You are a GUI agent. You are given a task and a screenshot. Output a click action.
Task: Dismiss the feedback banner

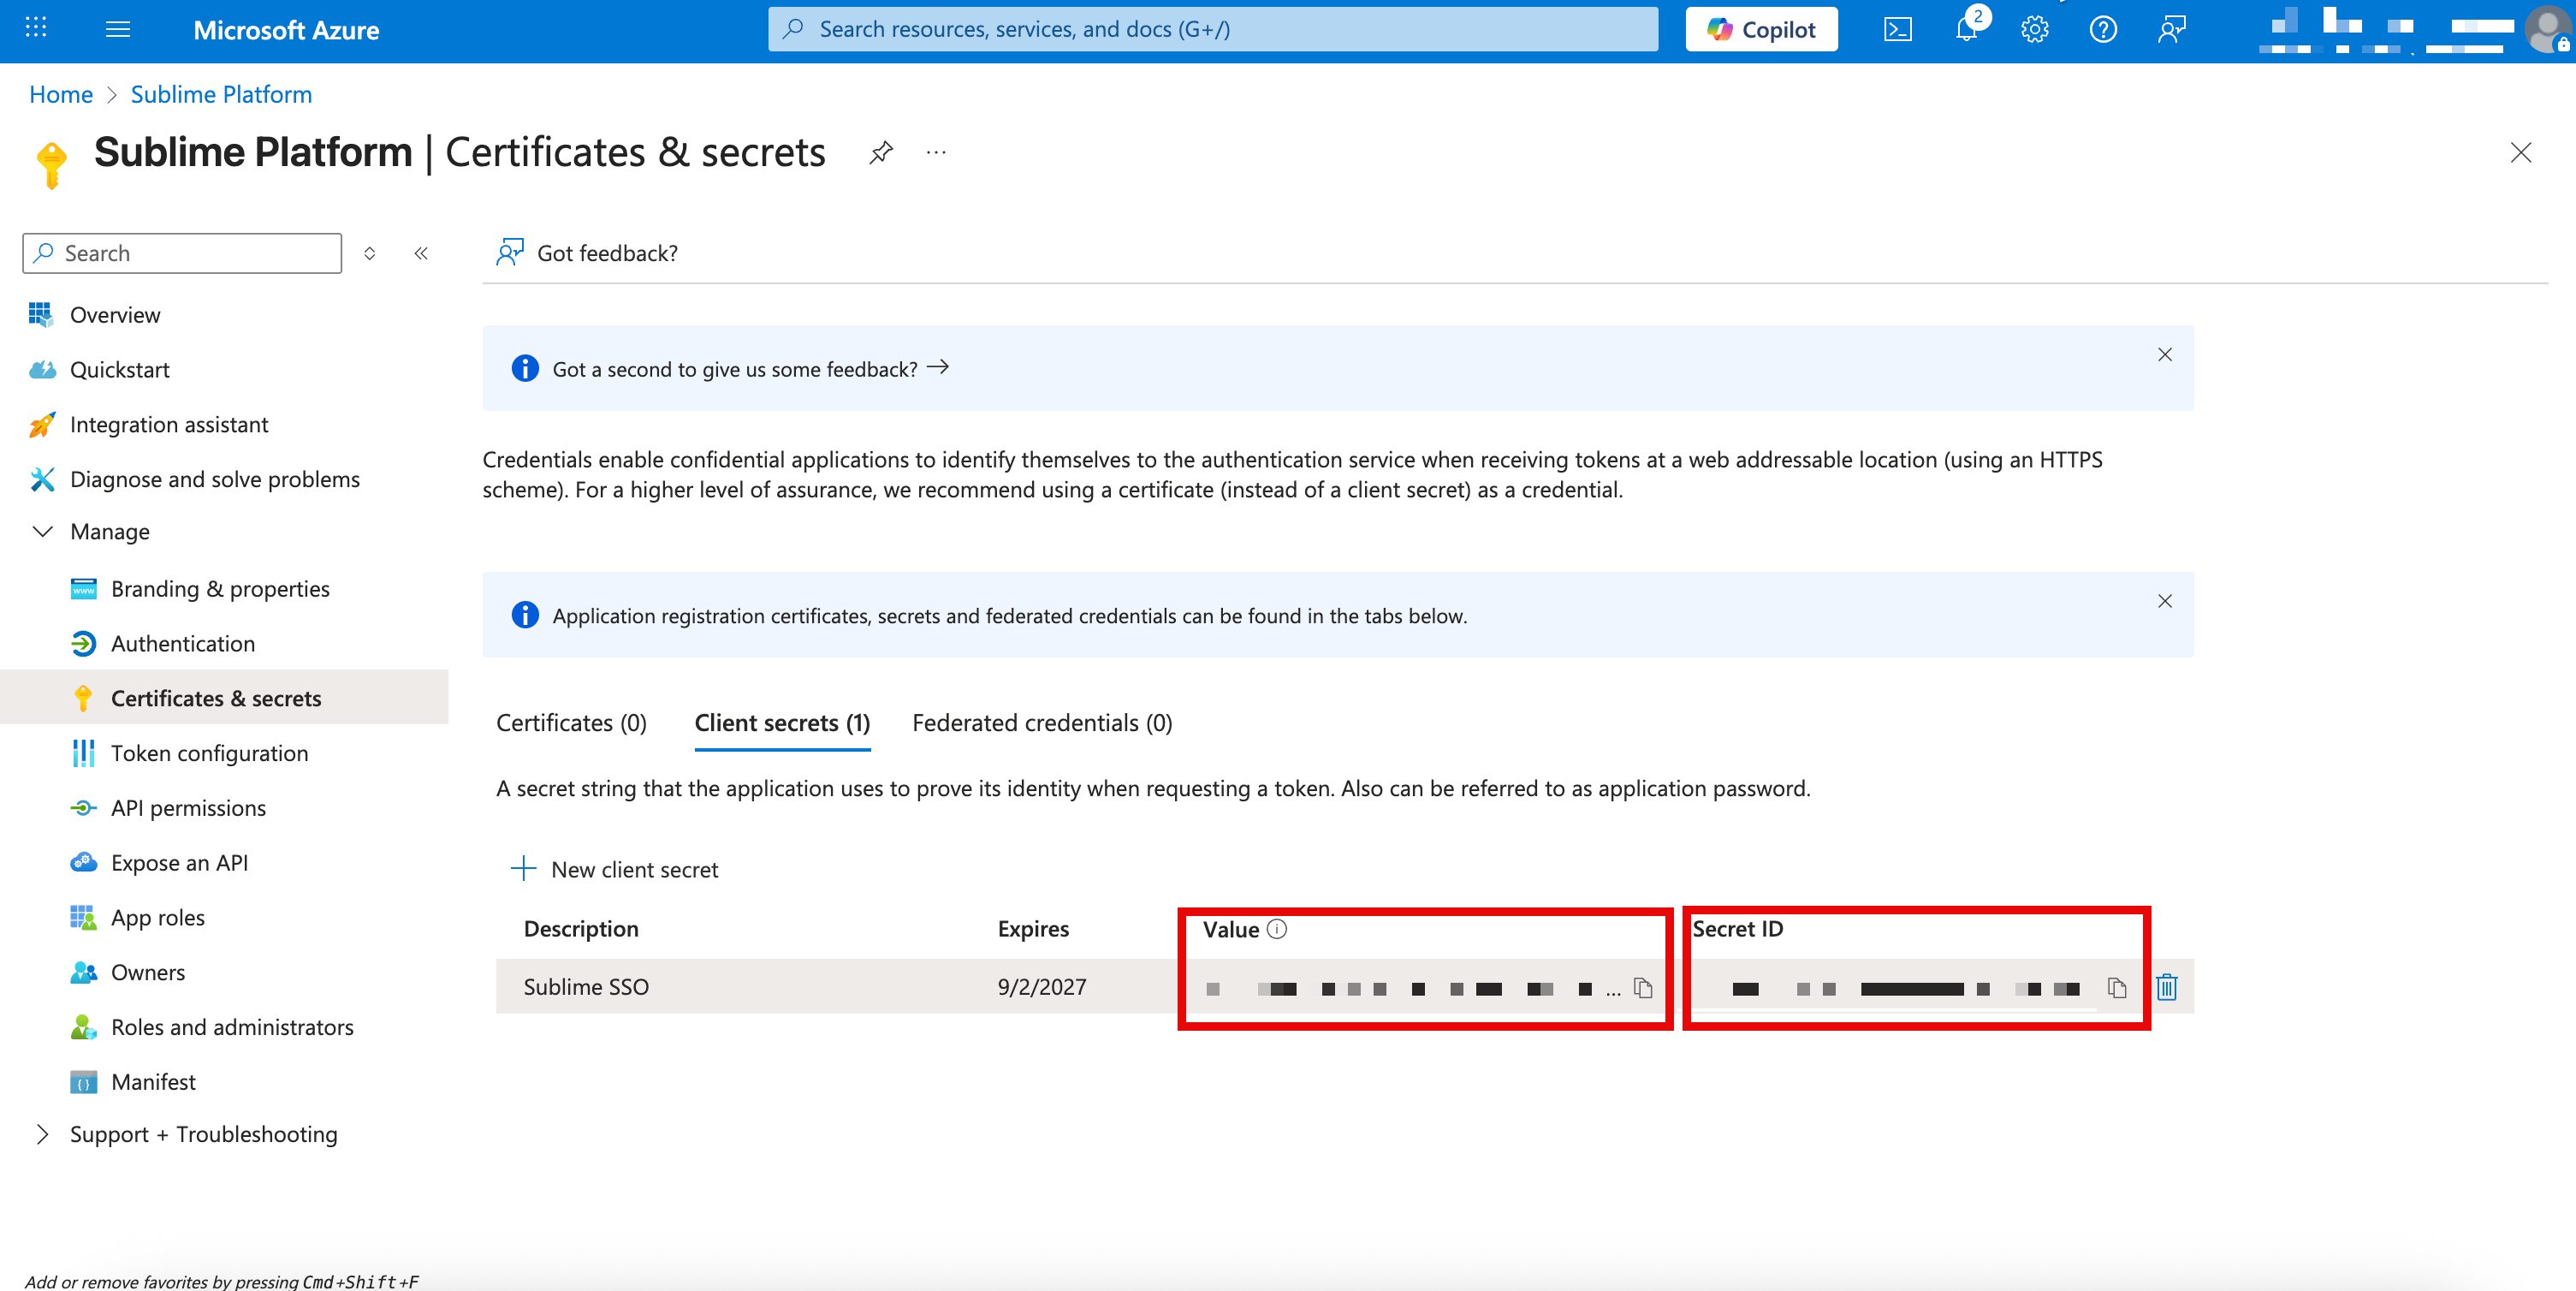pos(2165,354)
